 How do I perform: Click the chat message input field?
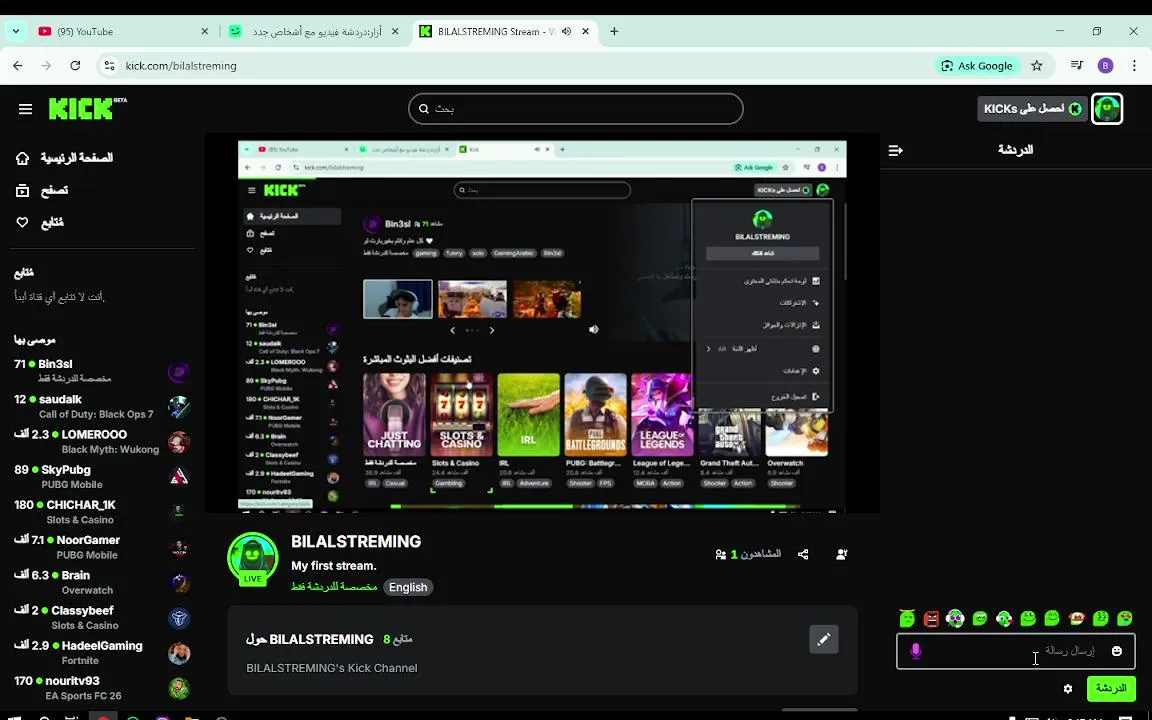click(1015, 652)
